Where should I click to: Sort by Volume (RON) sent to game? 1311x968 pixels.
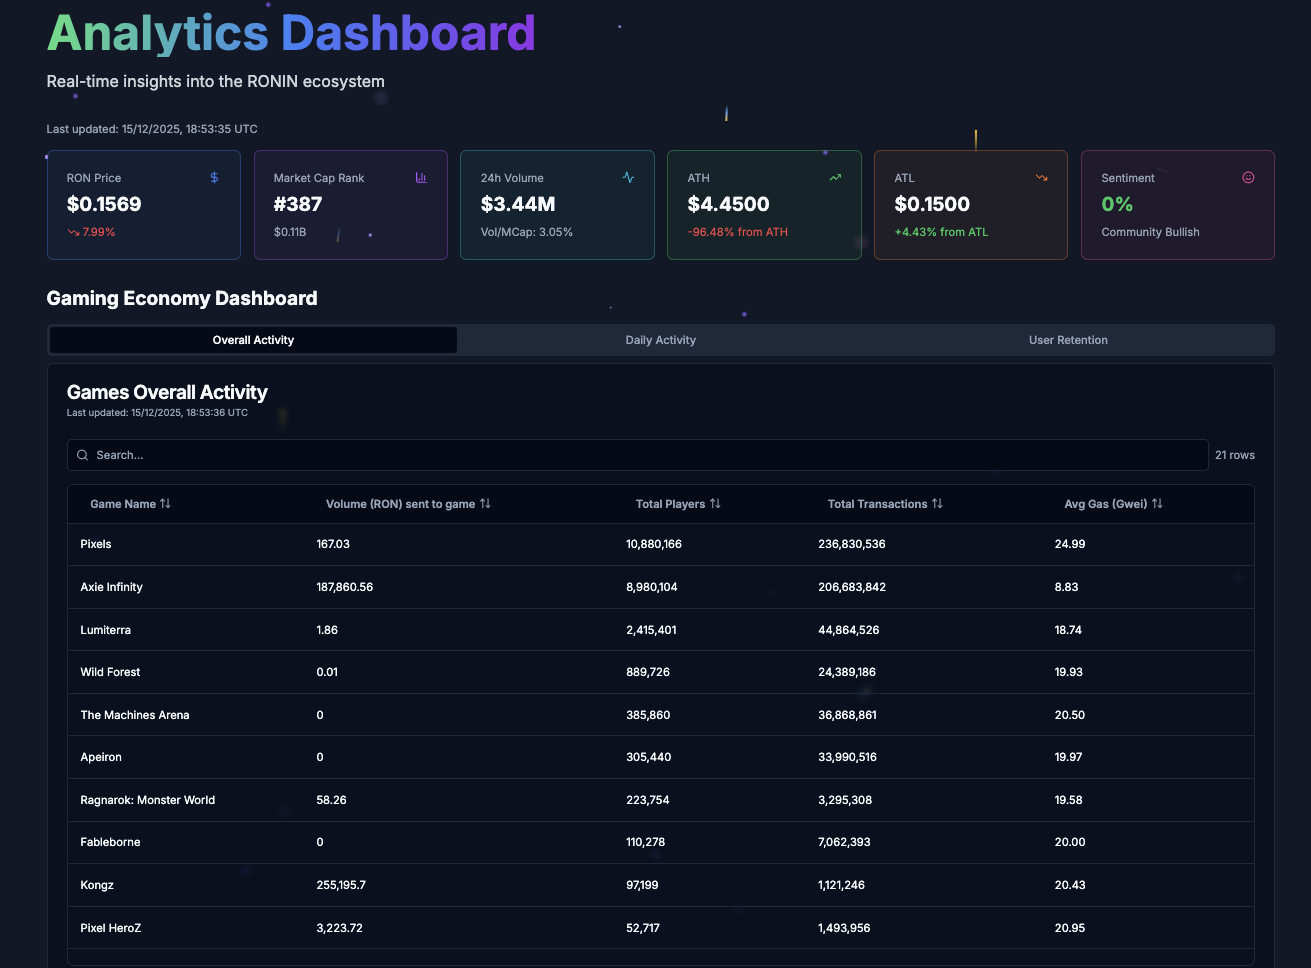tap(408, 504)
